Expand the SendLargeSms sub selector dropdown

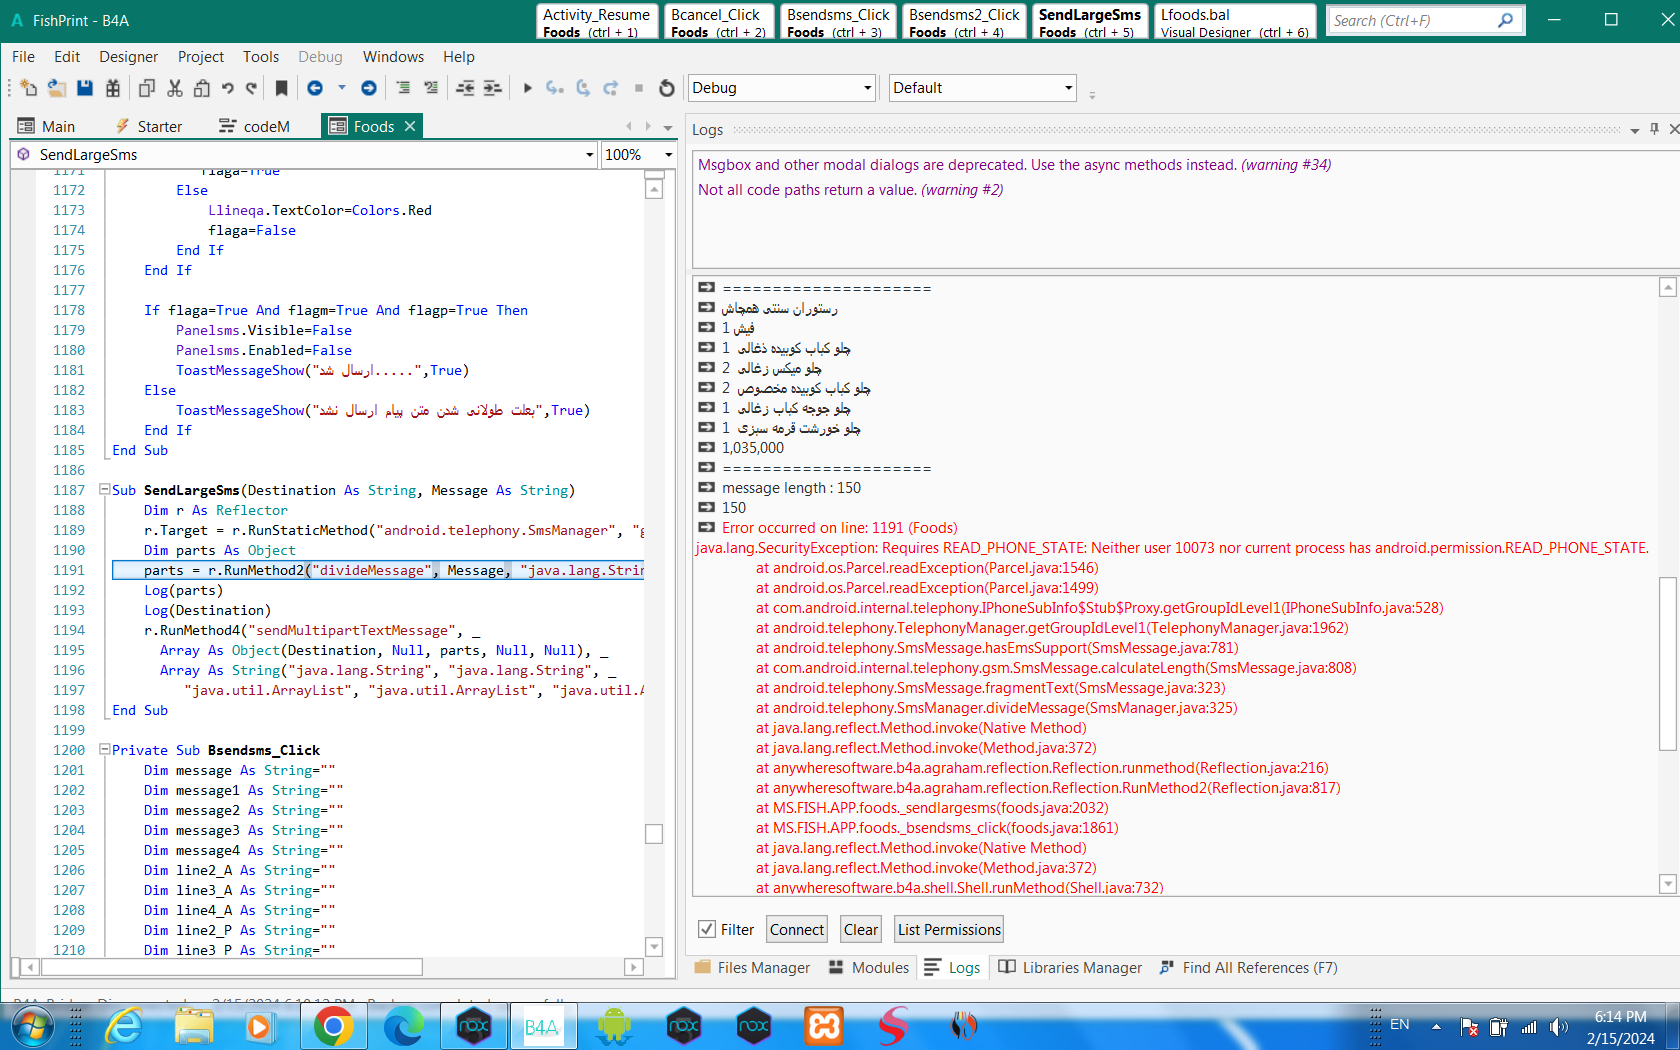click(589, 154)
